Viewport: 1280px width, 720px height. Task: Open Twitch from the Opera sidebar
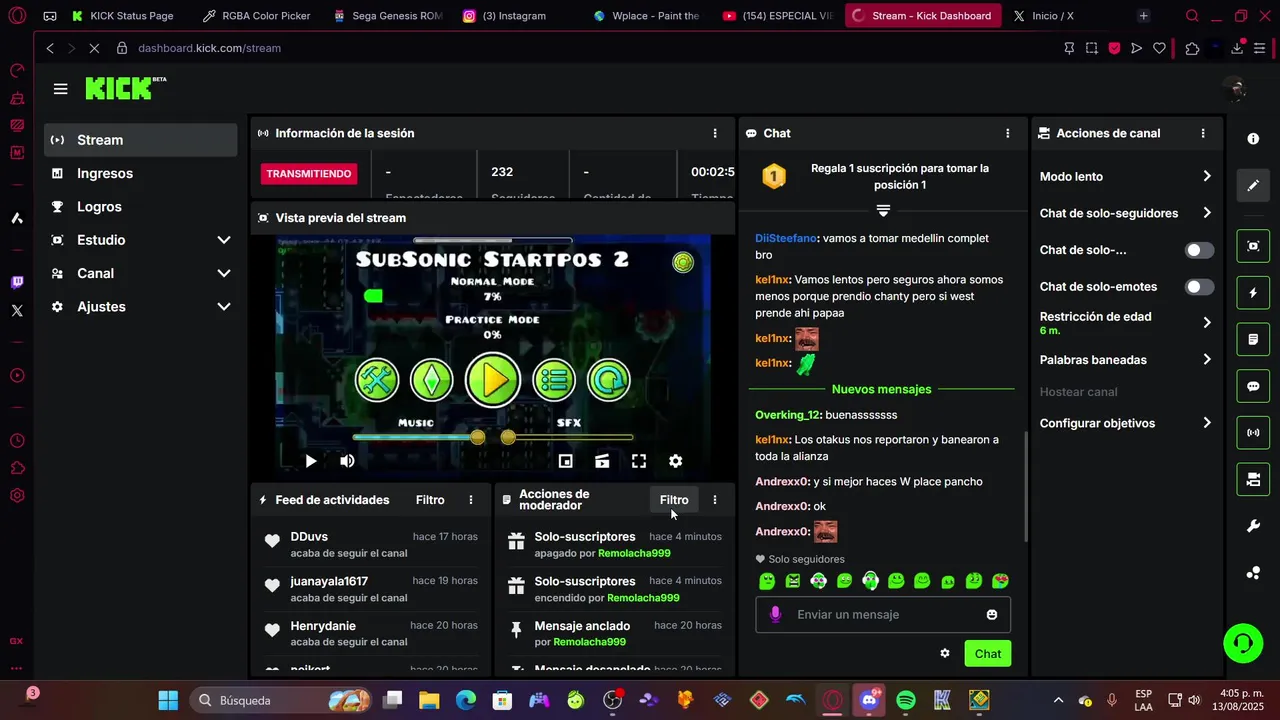(x=17, y=282)
